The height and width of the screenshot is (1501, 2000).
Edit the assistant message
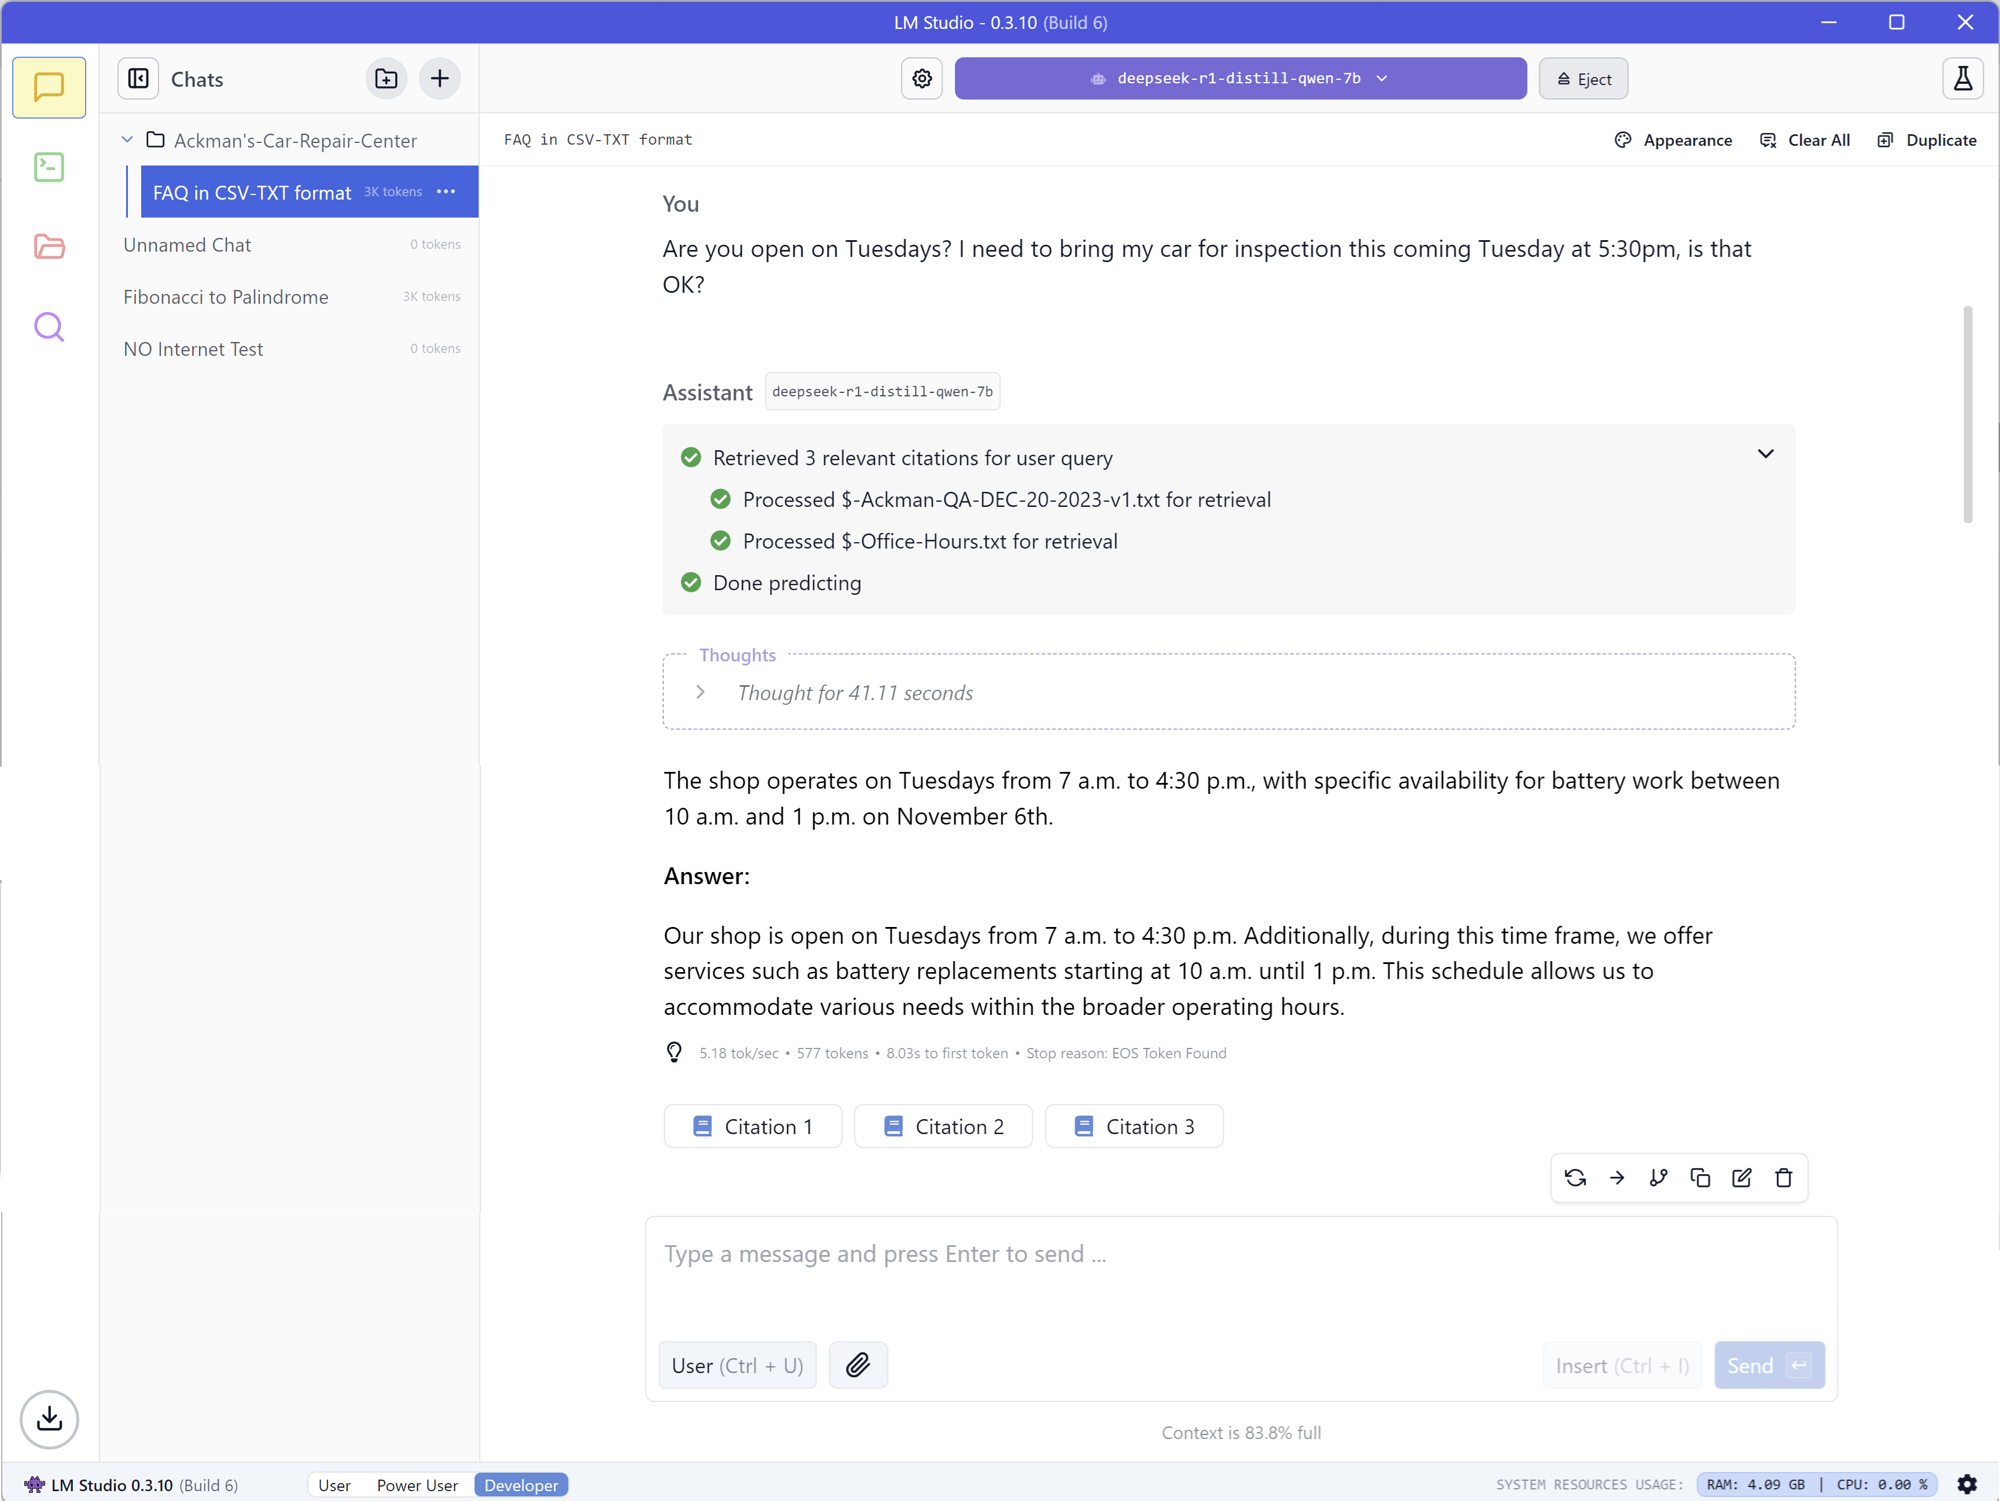[1742, 1178]
